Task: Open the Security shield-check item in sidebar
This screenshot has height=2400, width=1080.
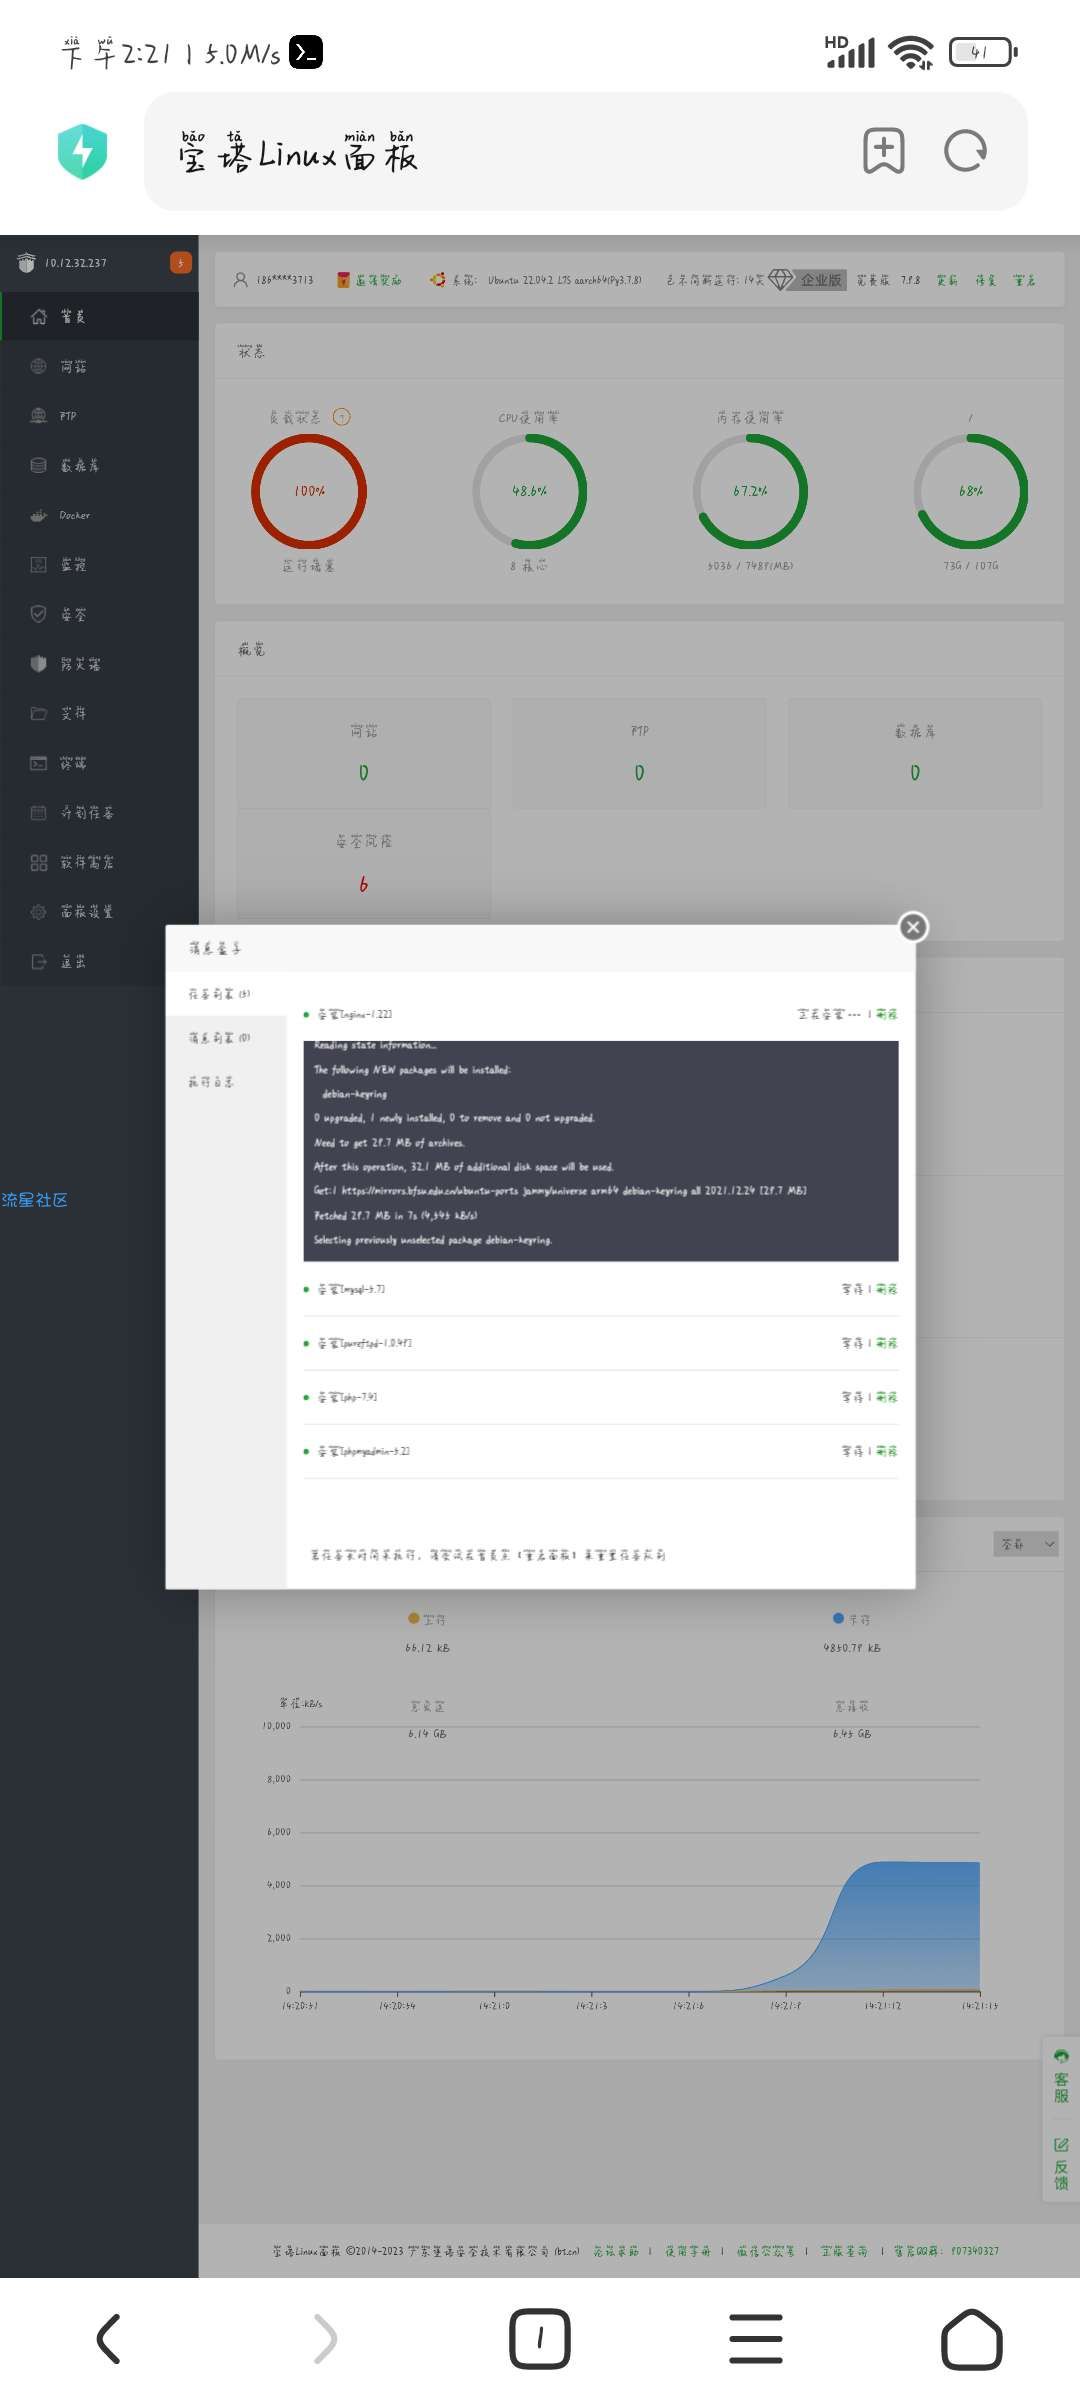Action: (99, 614)
